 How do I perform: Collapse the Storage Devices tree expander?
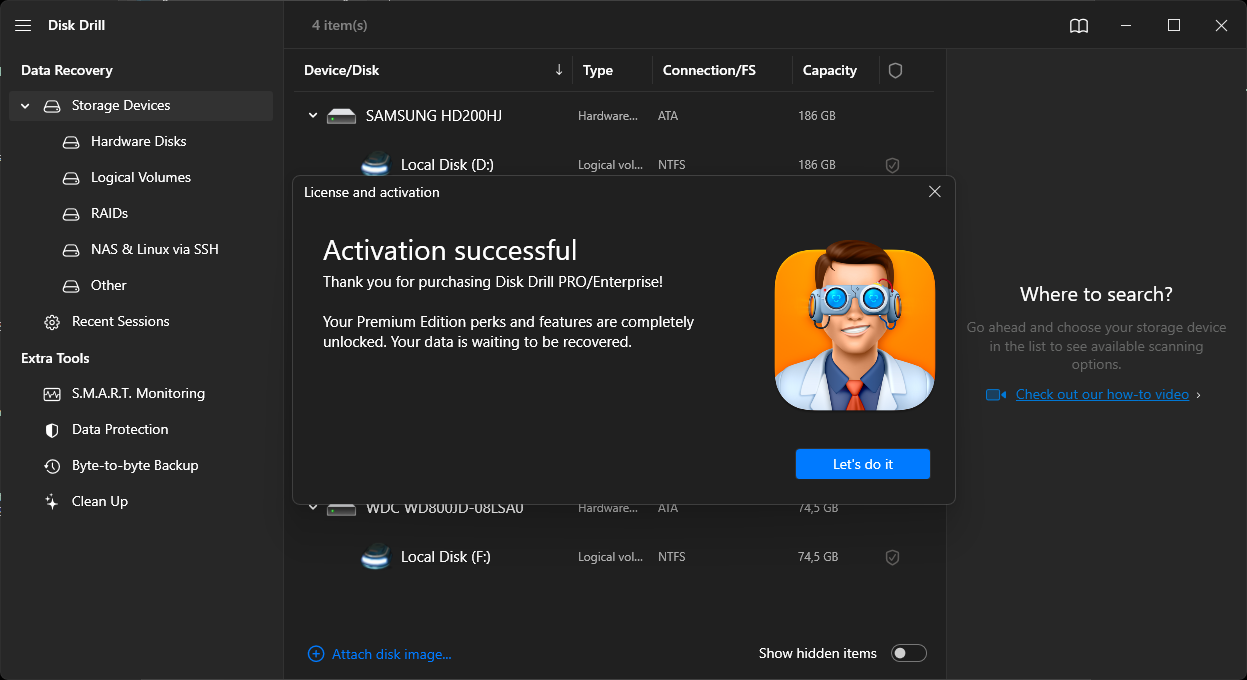pos(26,106)
